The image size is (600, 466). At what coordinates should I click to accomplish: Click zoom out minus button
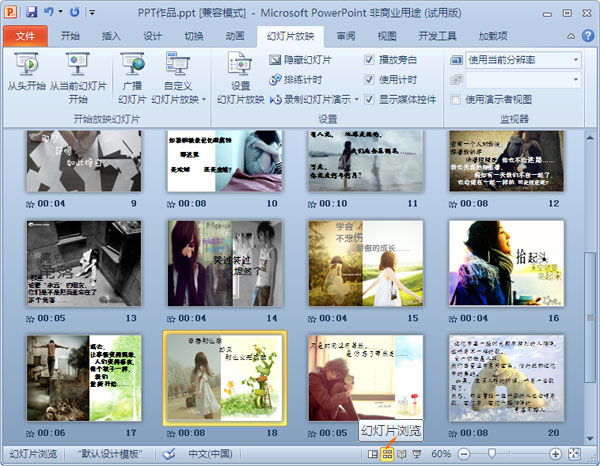pyautogui.click(x=464, y=454)
